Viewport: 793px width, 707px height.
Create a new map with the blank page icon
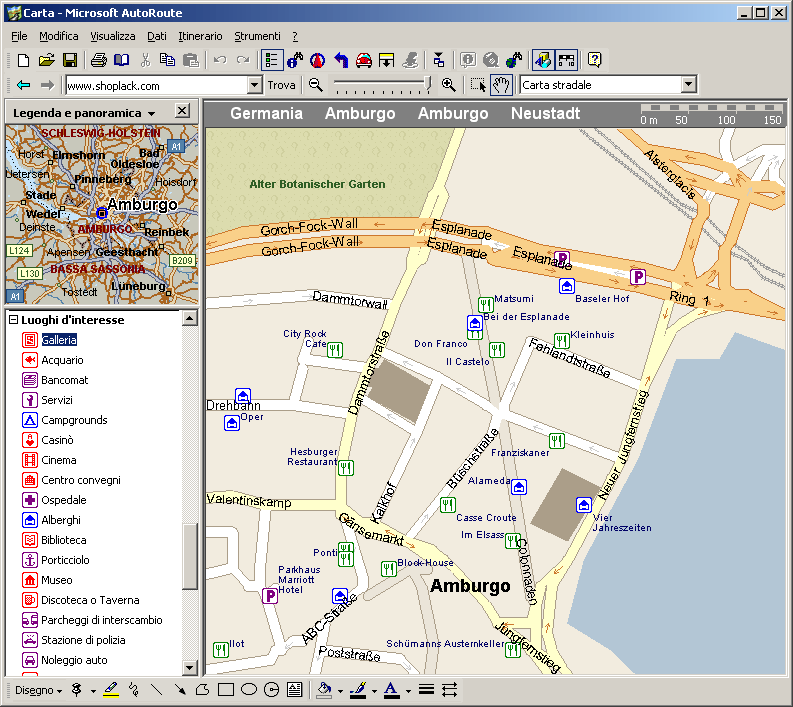[x=23, y=60]
